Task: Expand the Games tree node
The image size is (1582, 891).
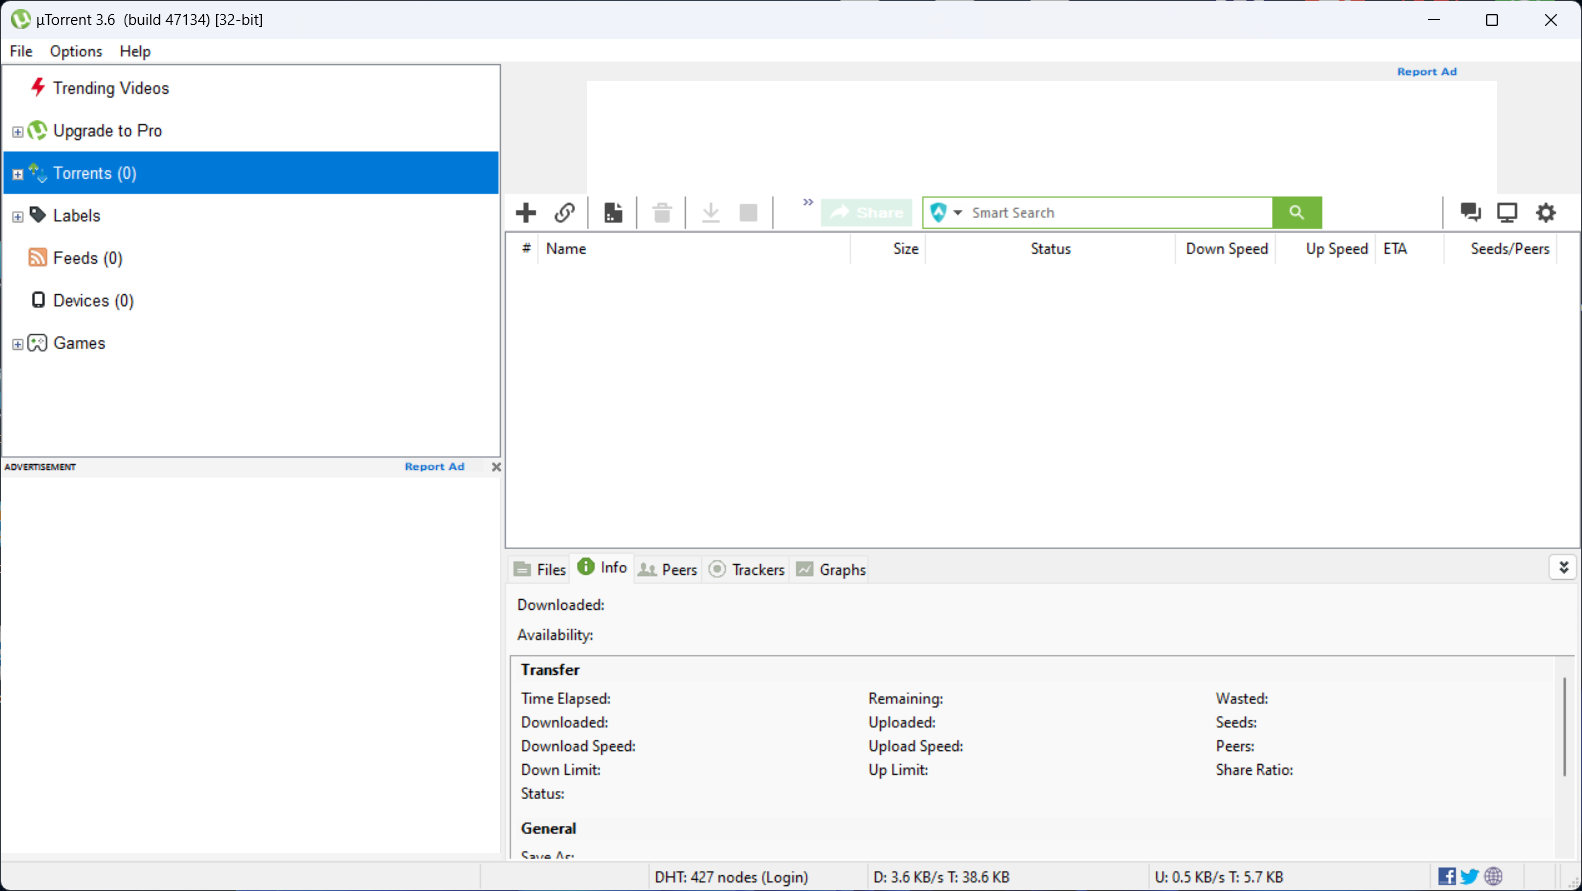Action: [17, 344]
